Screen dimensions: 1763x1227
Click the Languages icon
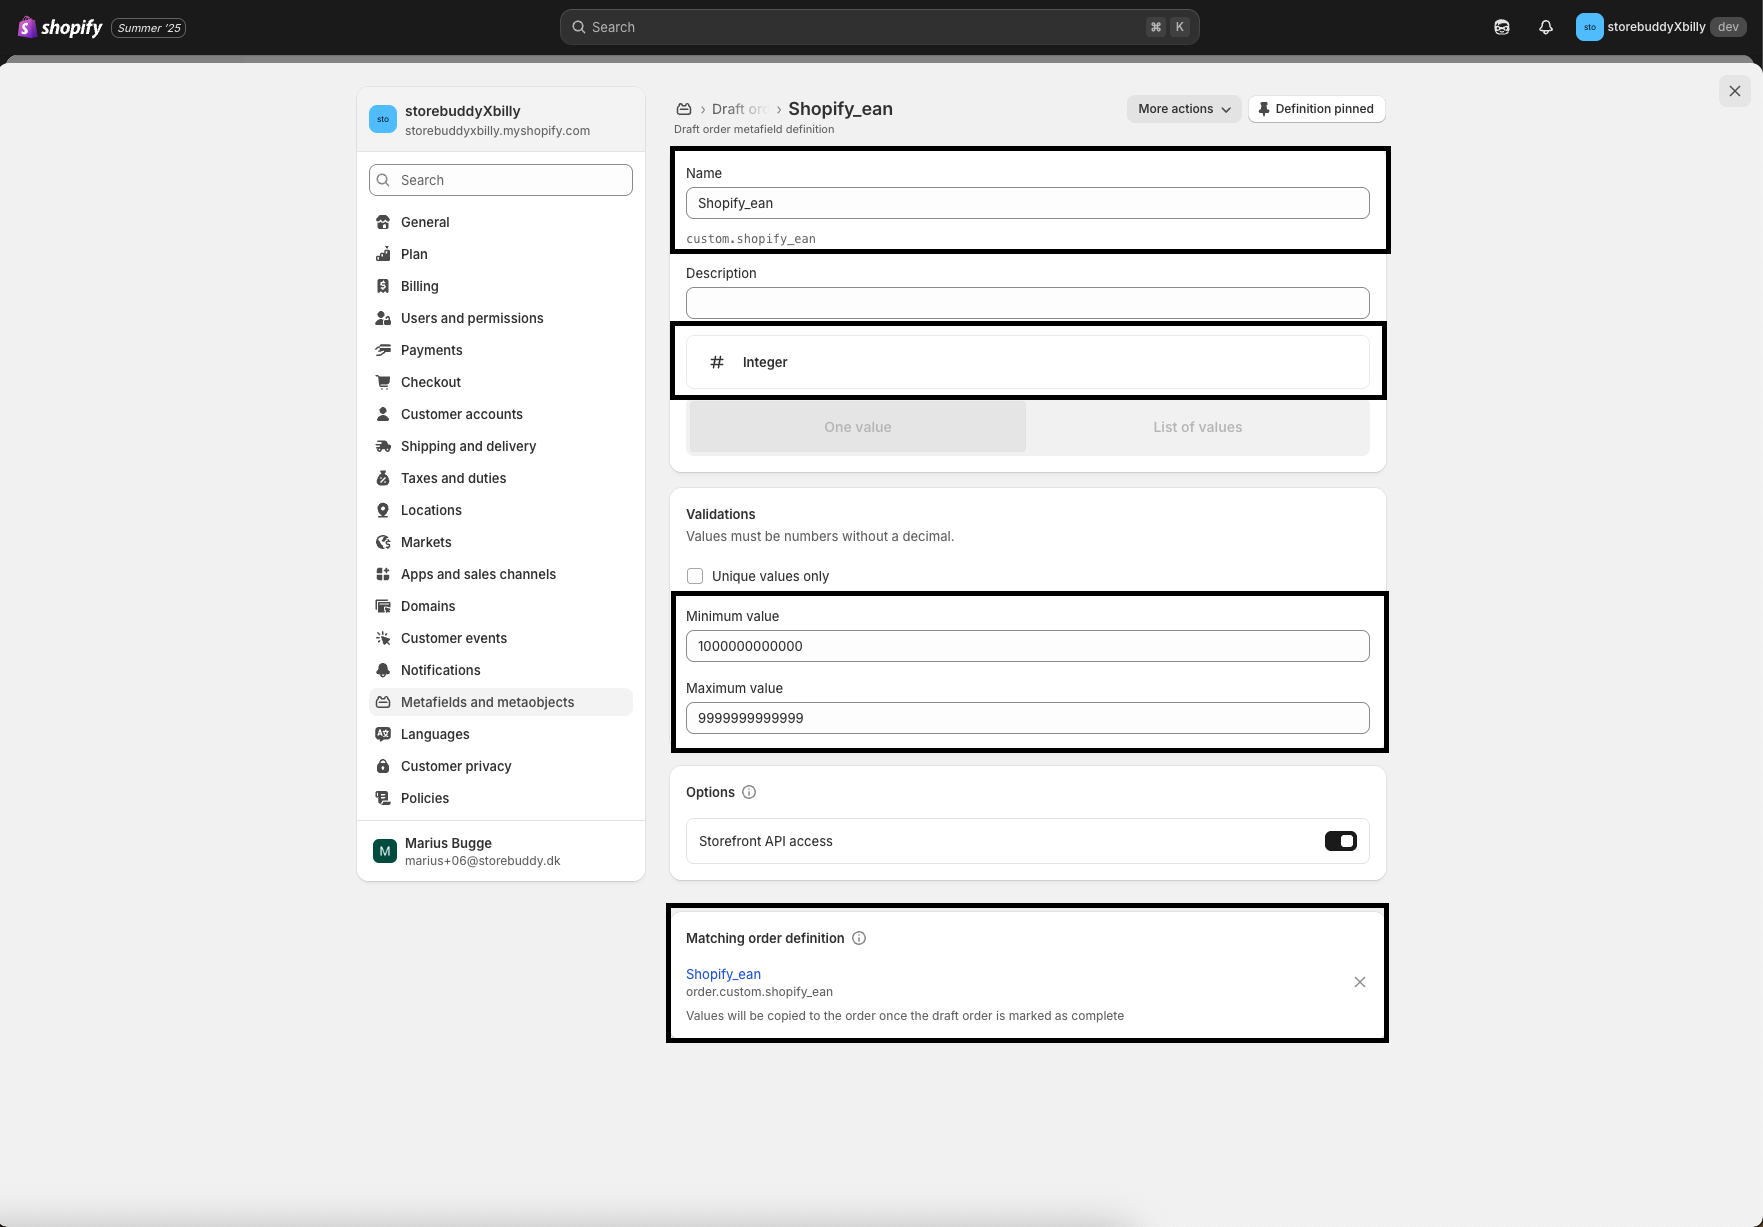383,734
